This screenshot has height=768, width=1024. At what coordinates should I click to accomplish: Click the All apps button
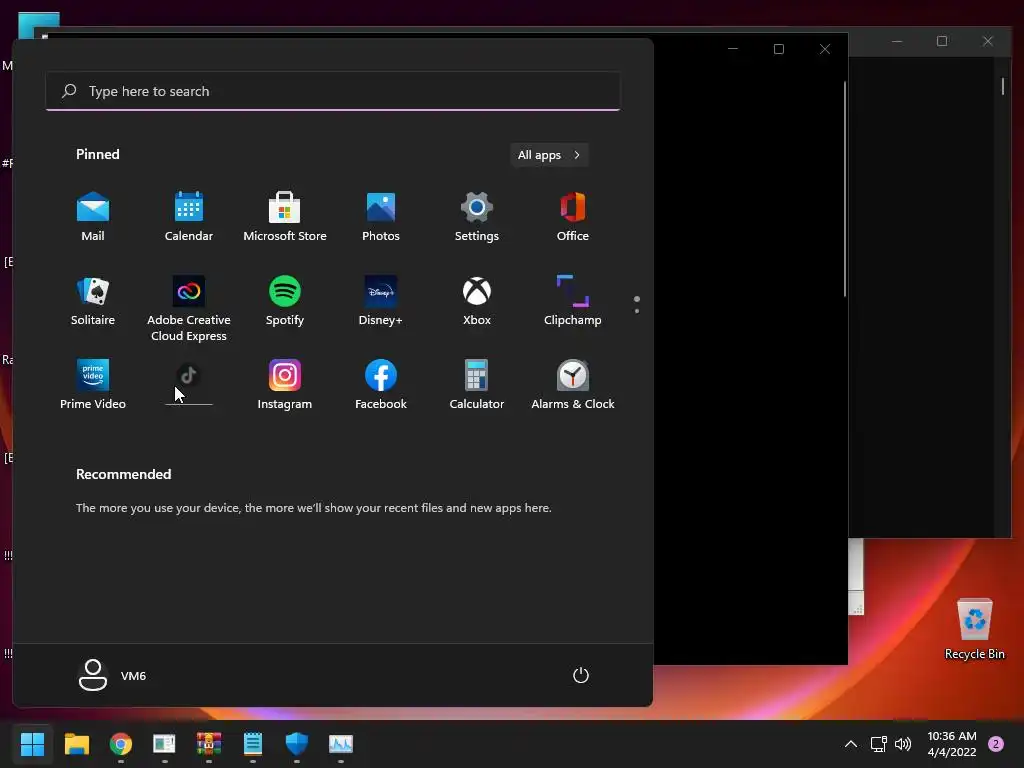pyautogui.click(x=549, y=155)
